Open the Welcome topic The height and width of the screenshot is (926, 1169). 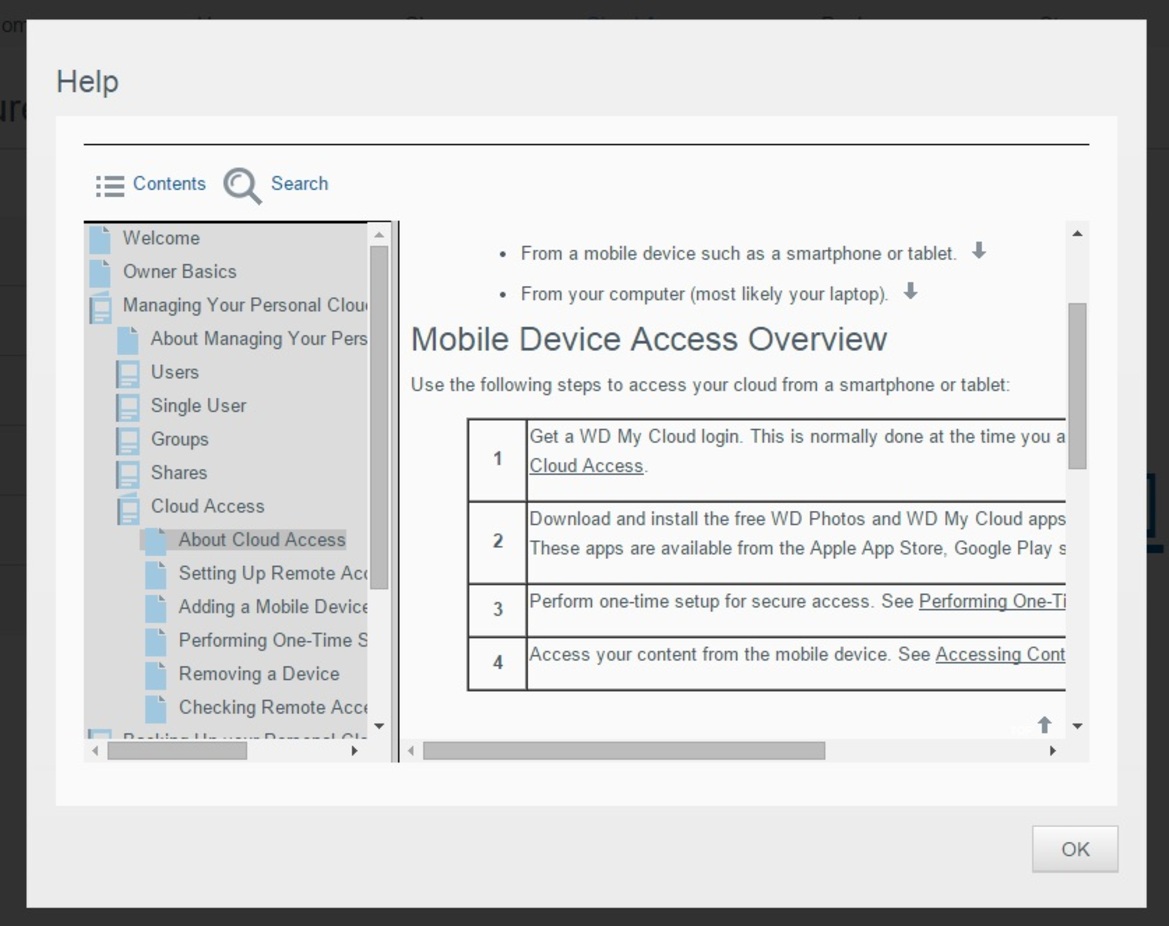pyautogui.click(x=161, y=238)
